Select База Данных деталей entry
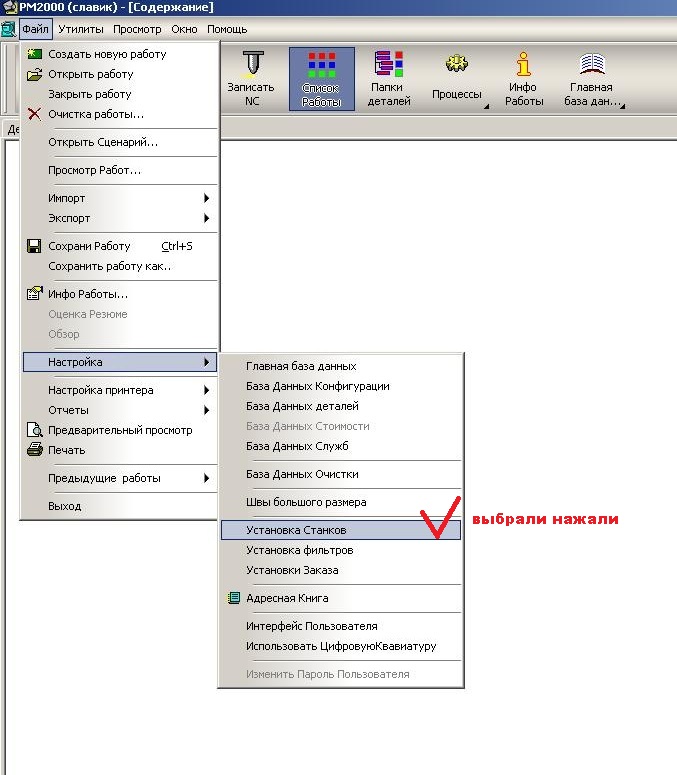The width and height of the screenshot is (677, 775). (x=340, y=406)
